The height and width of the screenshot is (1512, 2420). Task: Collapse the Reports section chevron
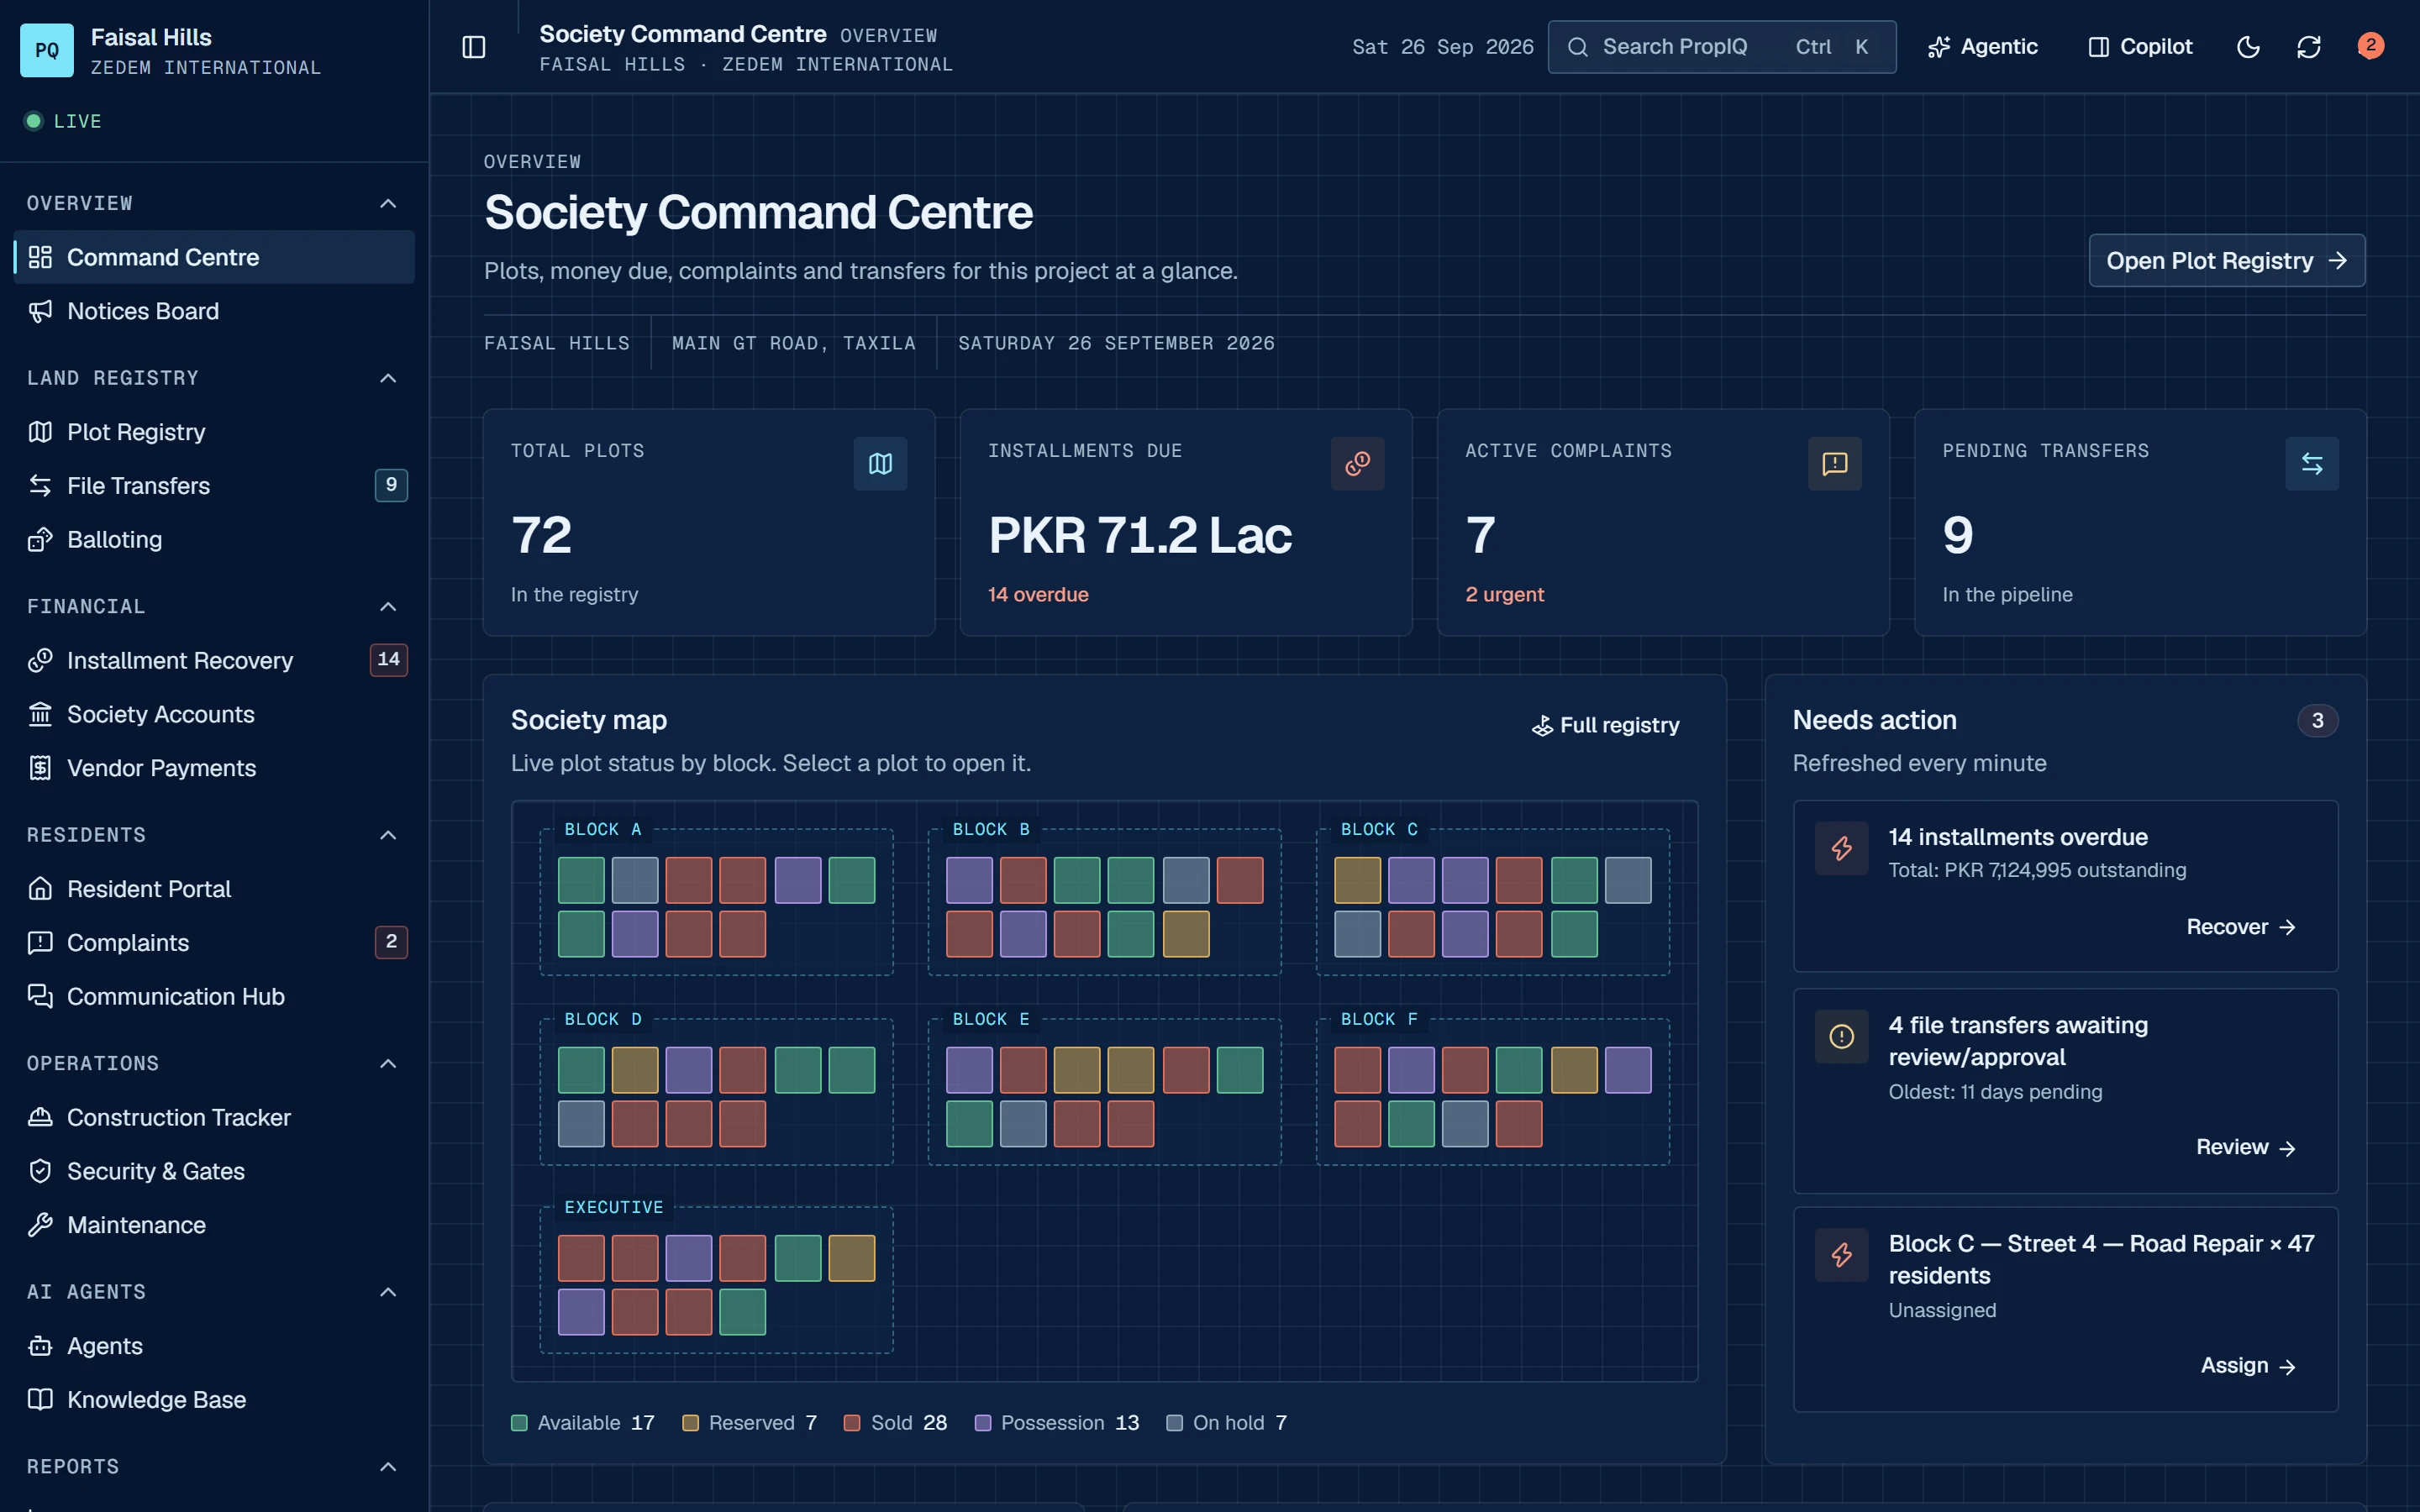tap(388, 1467)
